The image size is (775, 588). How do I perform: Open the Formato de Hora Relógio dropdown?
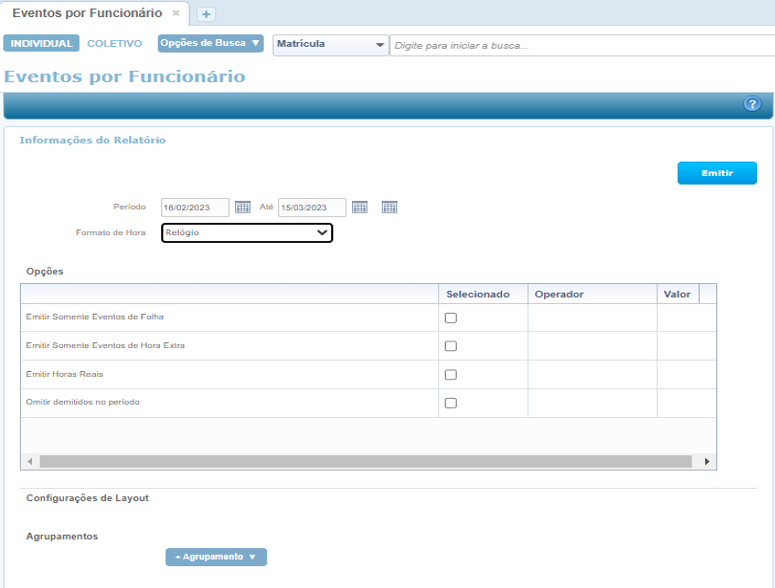click(246, 232)
